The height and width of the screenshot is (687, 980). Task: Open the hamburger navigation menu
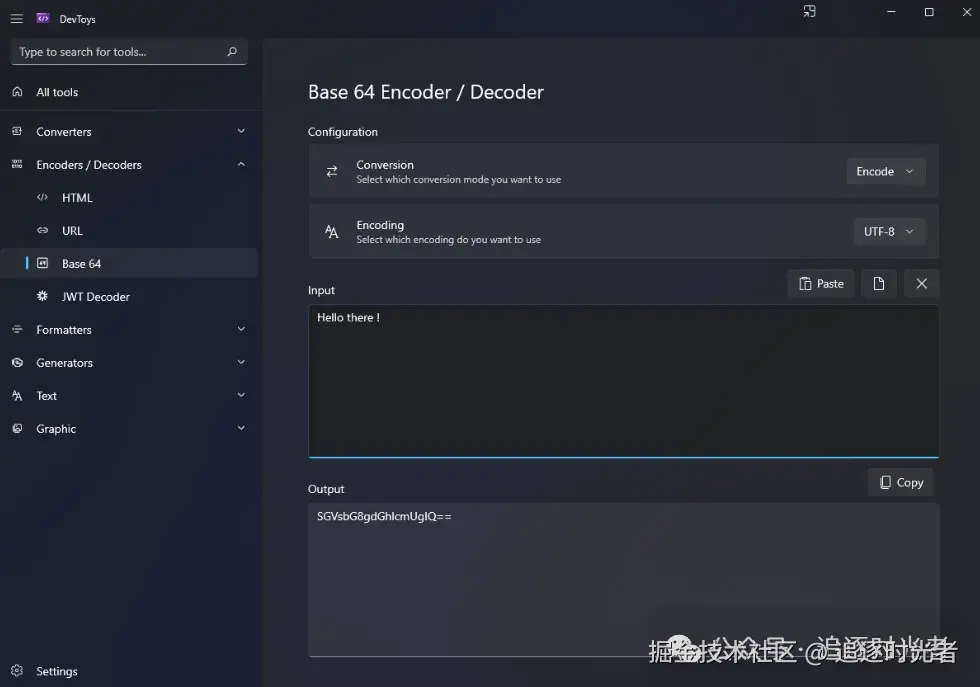(x=17, y=19)
